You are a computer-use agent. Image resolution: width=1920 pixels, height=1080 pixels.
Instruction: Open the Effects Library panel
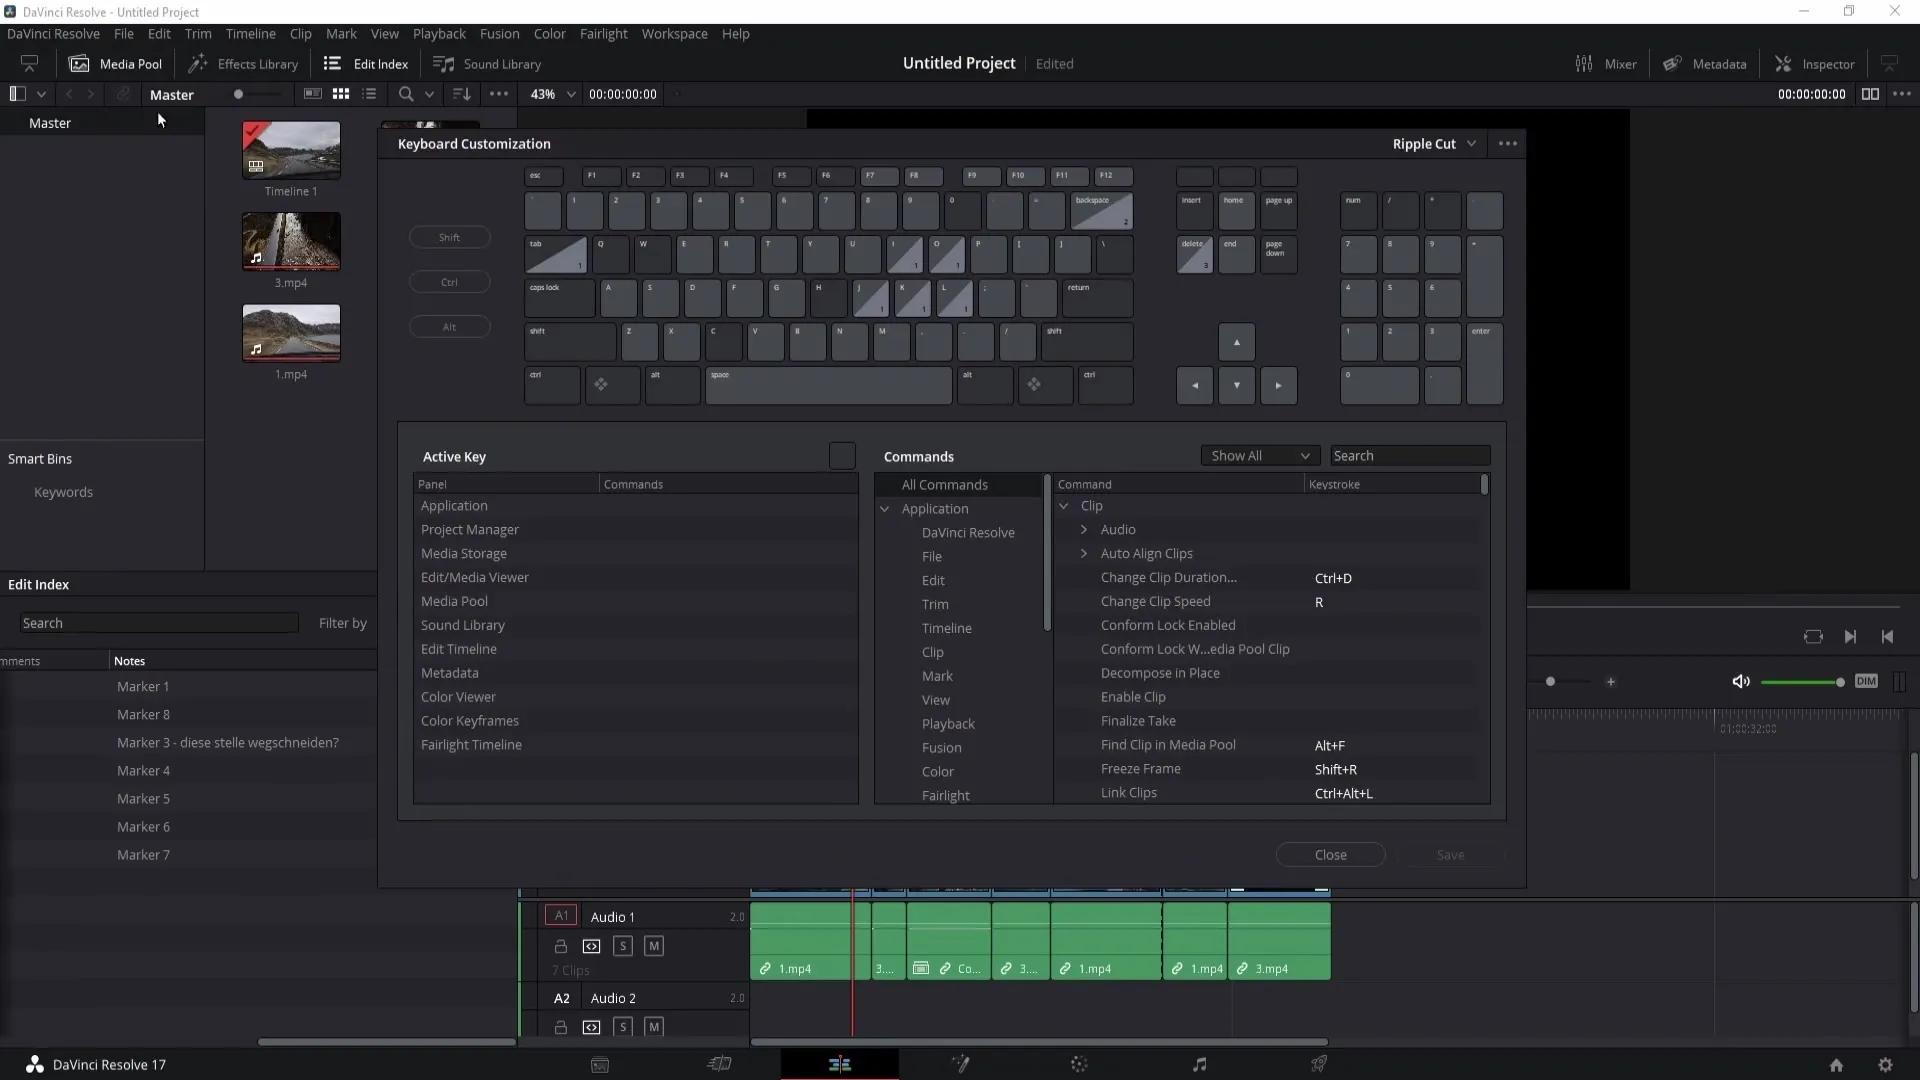click(244, 64)
